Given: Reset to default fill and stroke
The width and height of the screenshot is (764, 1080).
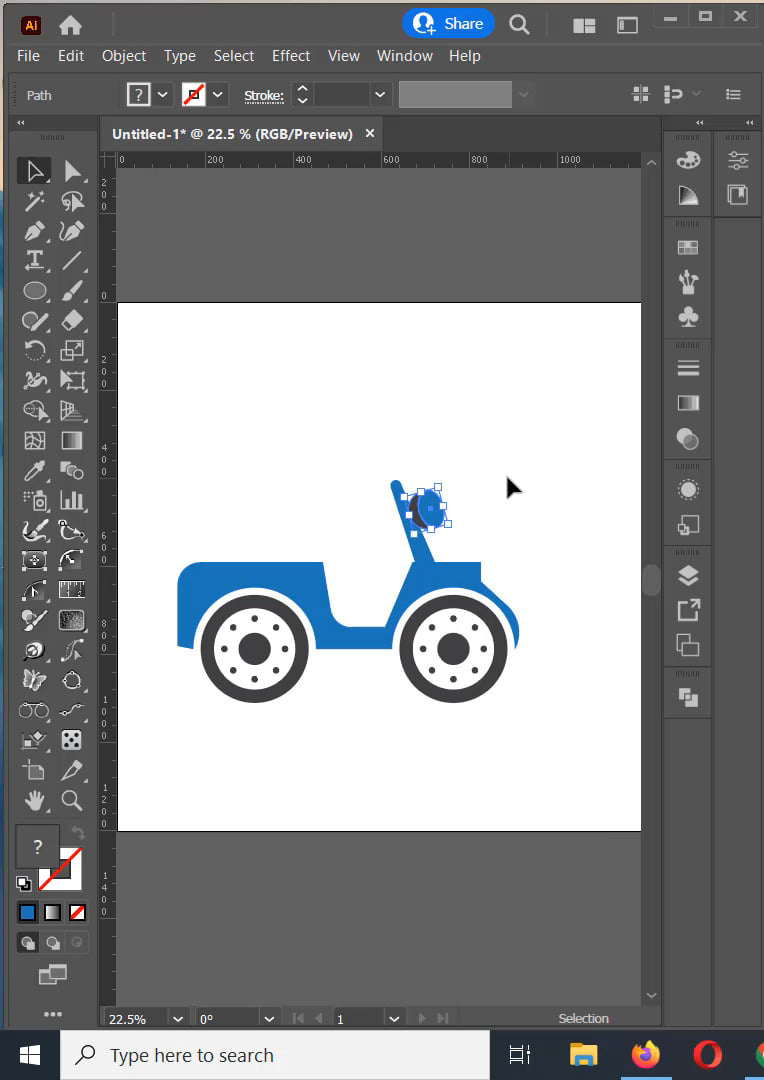Looking at the screenshot, I should pos(23,883).
